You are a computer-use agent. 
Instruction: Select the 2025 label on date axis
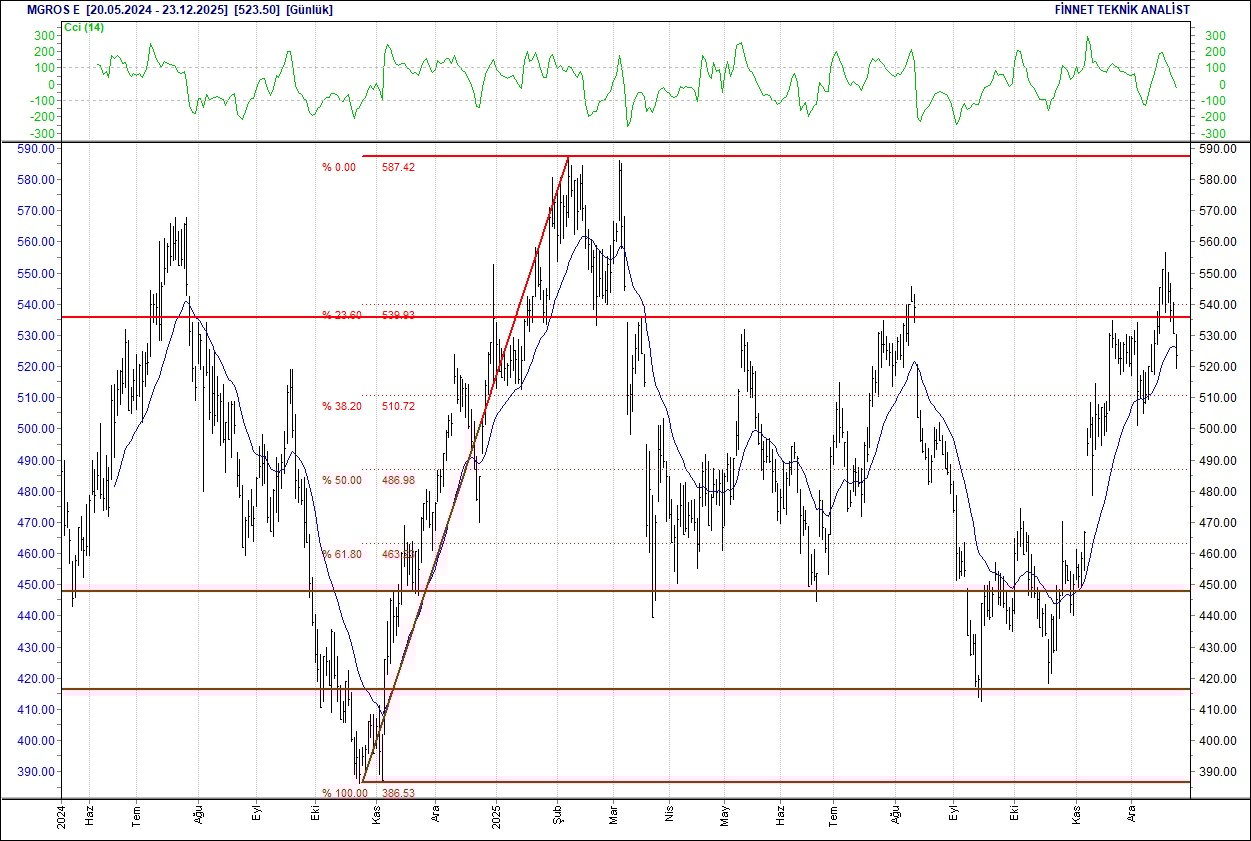click(x=495, y=814)
